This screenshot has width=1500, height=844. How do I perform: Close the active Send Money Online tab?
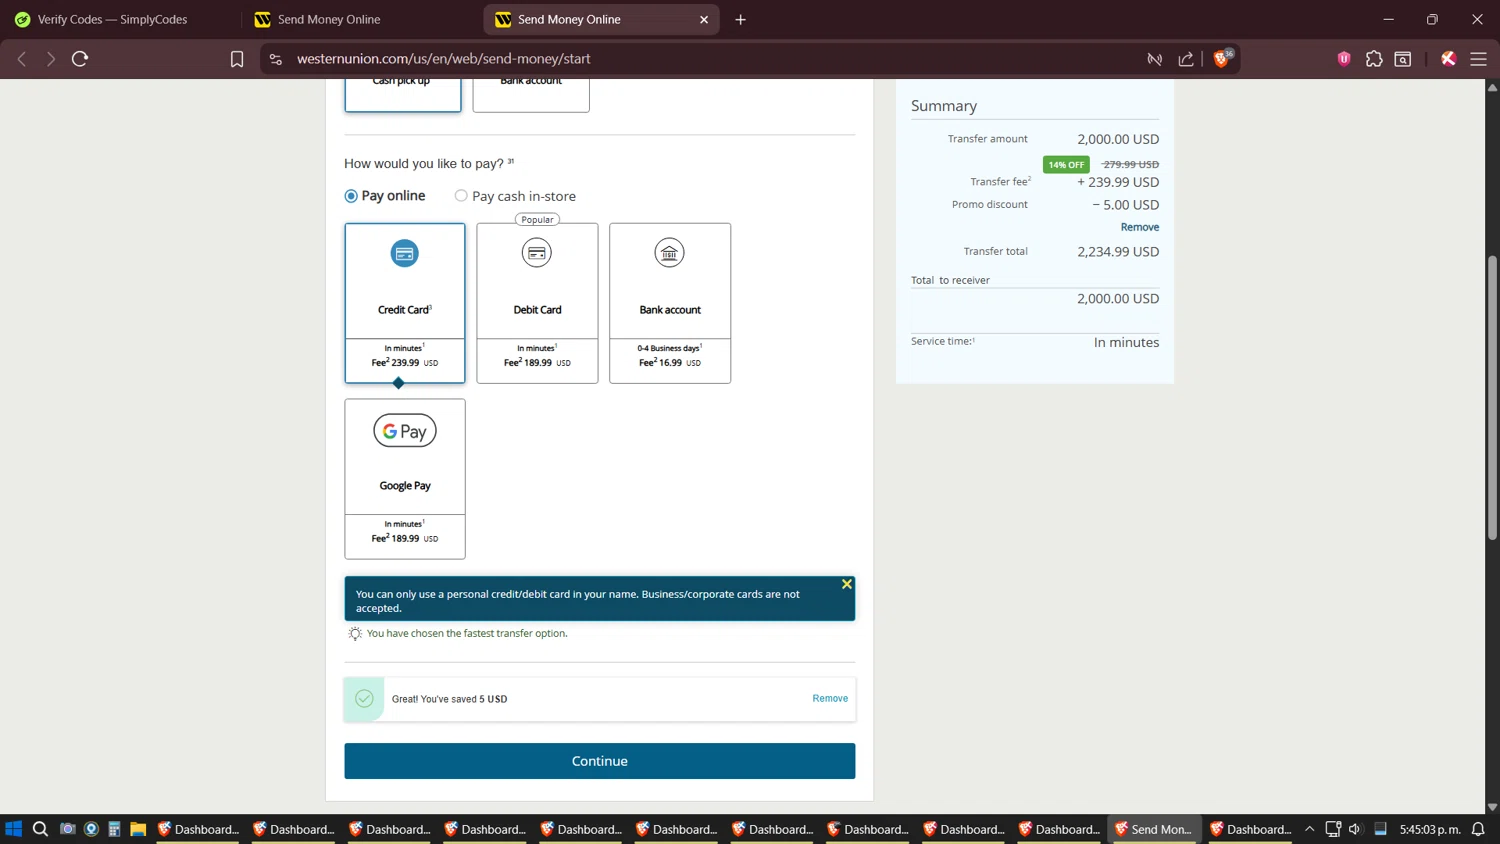pyautogui.click(x=704, y=19)
